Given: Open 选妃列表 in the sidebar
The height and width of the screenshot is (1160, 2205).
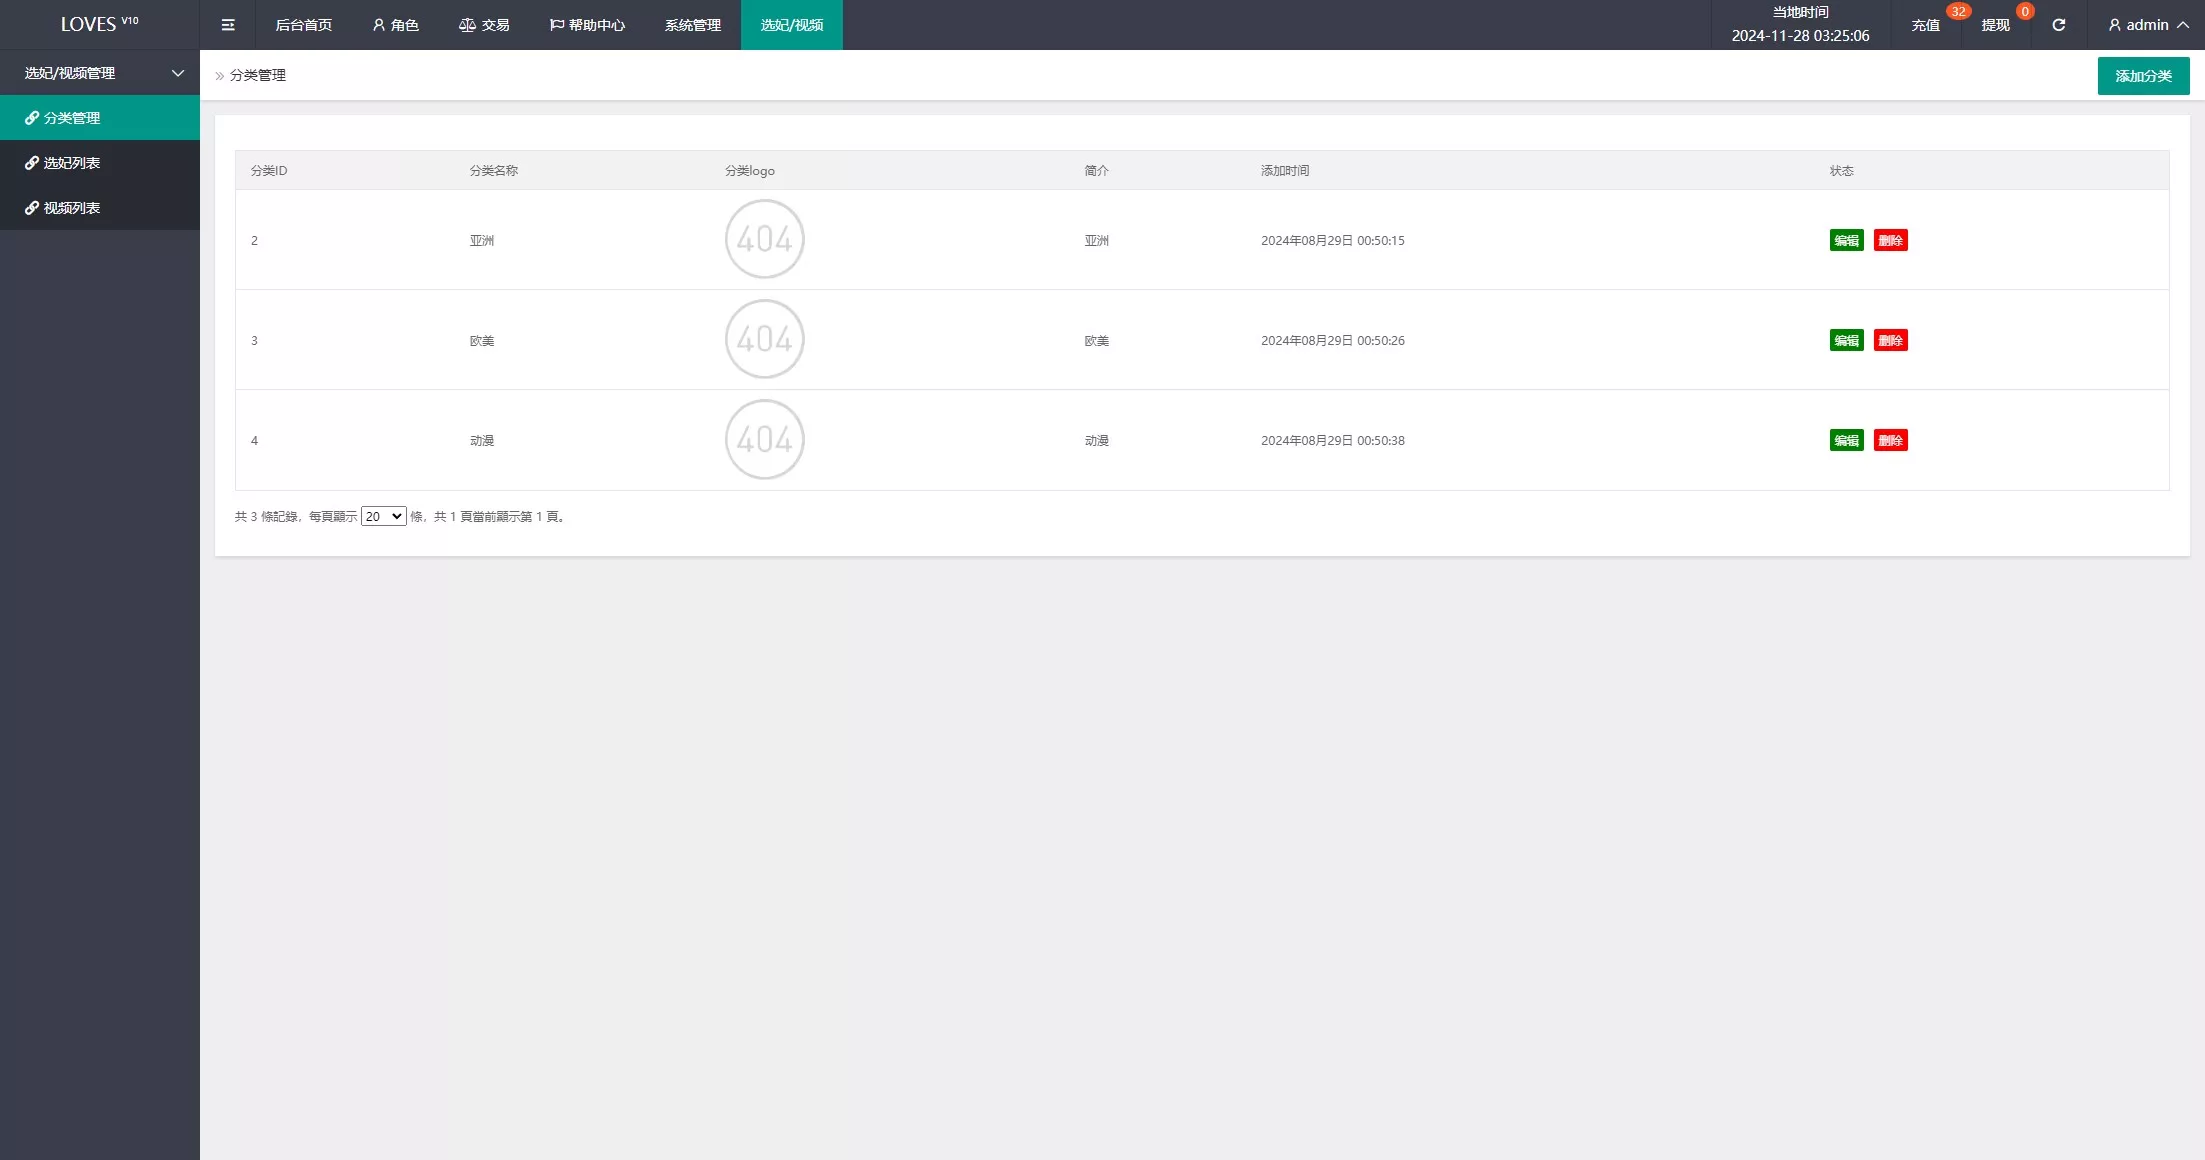Looking at the screenshot, I should (72, 163).
